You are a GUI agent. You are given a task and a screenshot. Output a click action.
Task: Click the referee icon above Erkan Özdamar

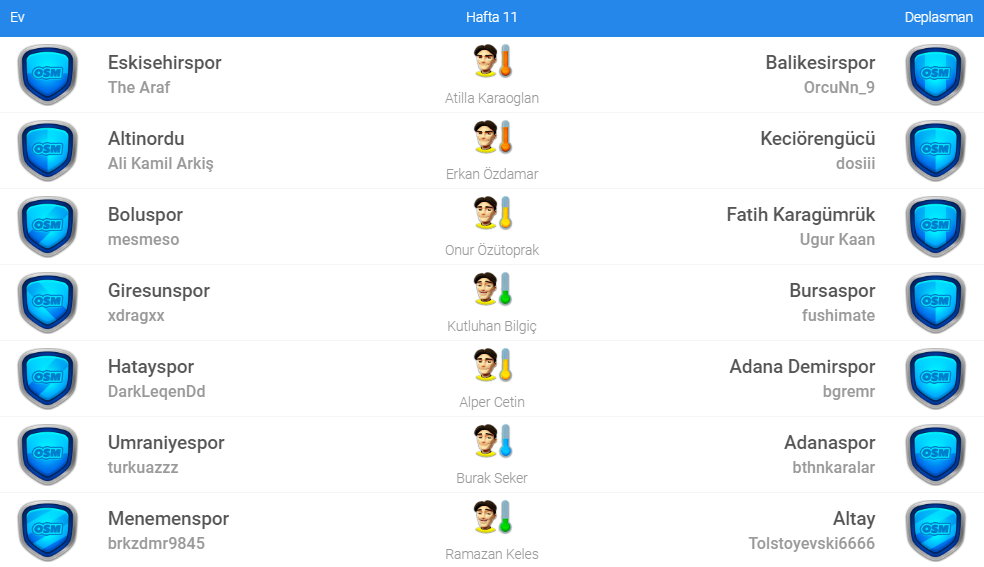(x=487, y=137)
